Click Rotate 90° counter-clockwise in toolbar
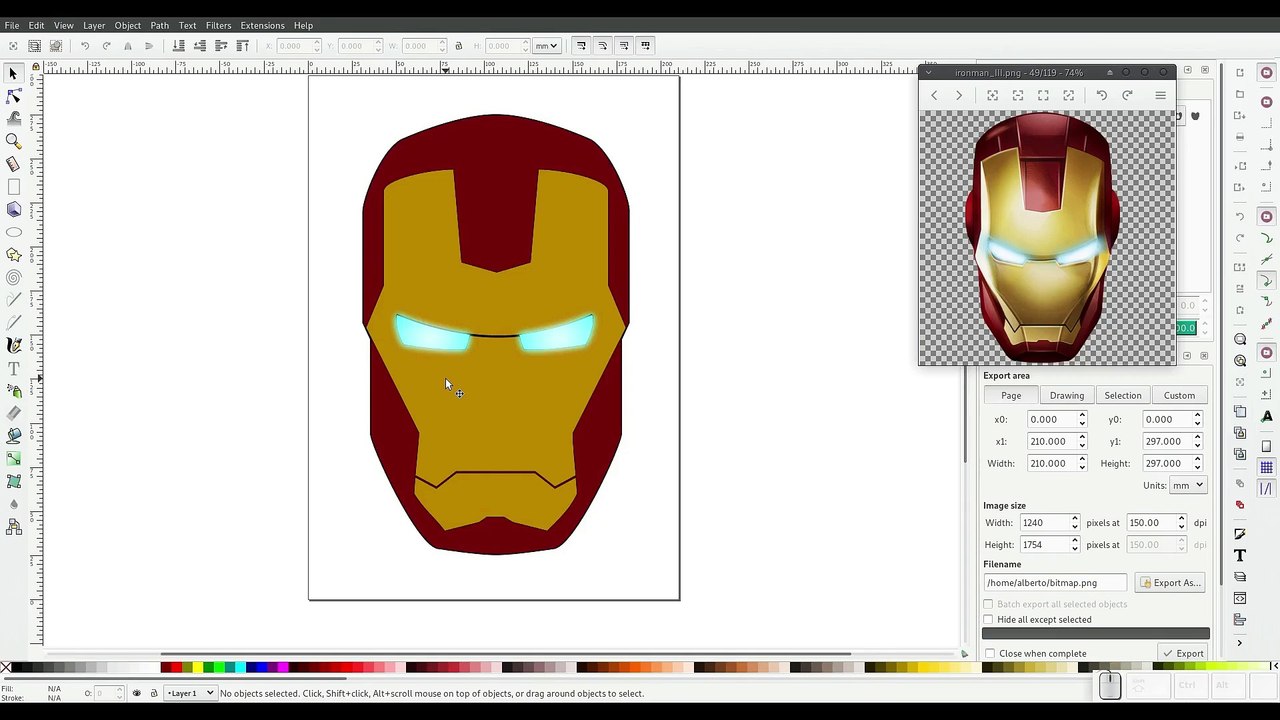The image size is (1280, 720). (84, 46)
